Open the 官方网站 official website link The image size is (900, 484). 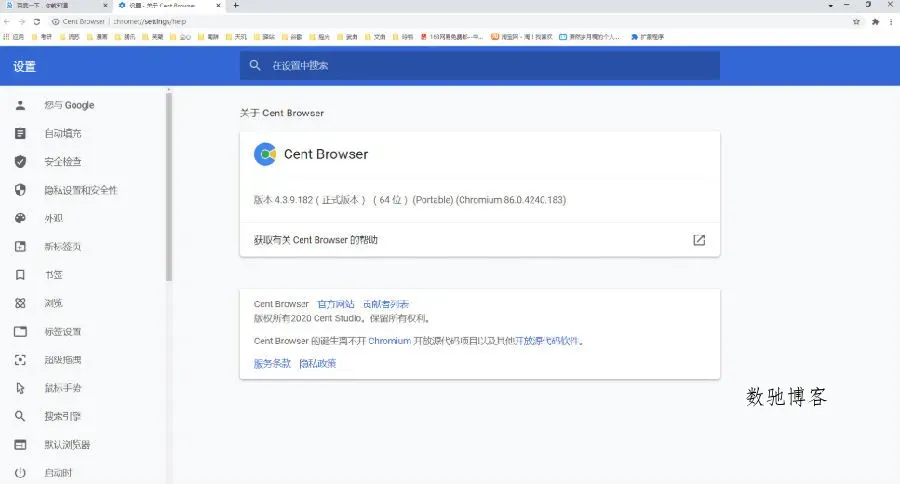click(336, 304)
